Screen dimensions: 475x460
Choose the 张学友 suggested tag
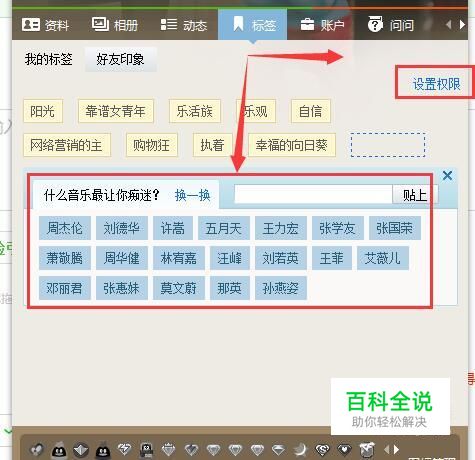[338, 228]
